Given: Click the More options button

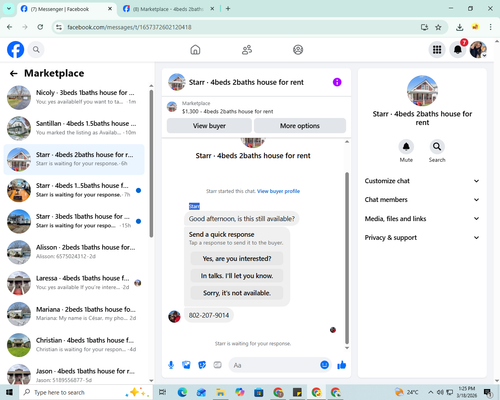Looking at the screenshot, I should coord(300,126).
